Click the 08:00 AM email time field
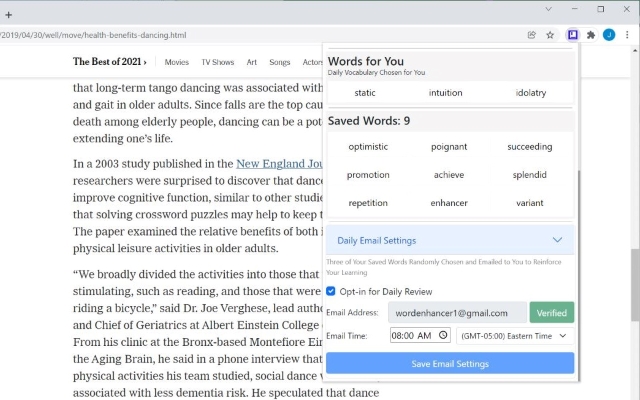This screenshot has width=640, height=400. click(420, 335)
